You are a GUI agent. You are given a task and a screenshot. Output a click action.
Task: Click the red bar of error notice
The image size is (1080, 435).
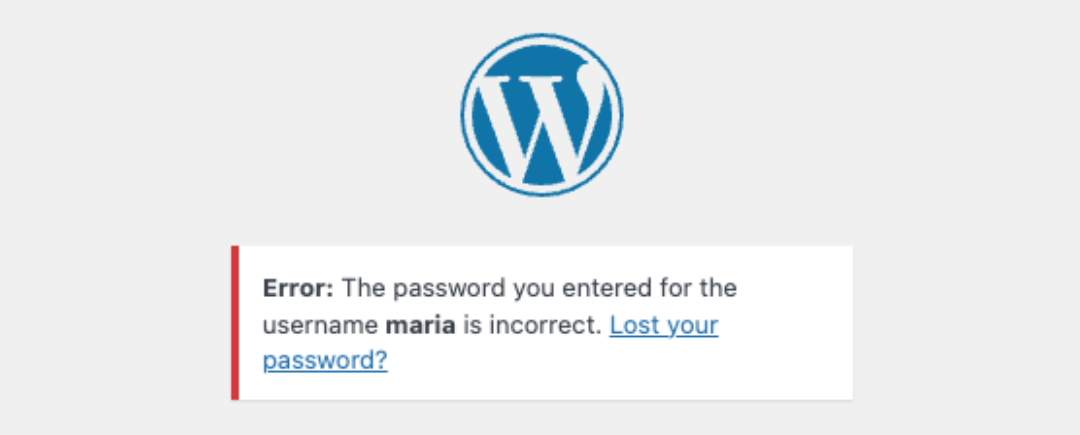pyautogui.click(x=235, y=322)
